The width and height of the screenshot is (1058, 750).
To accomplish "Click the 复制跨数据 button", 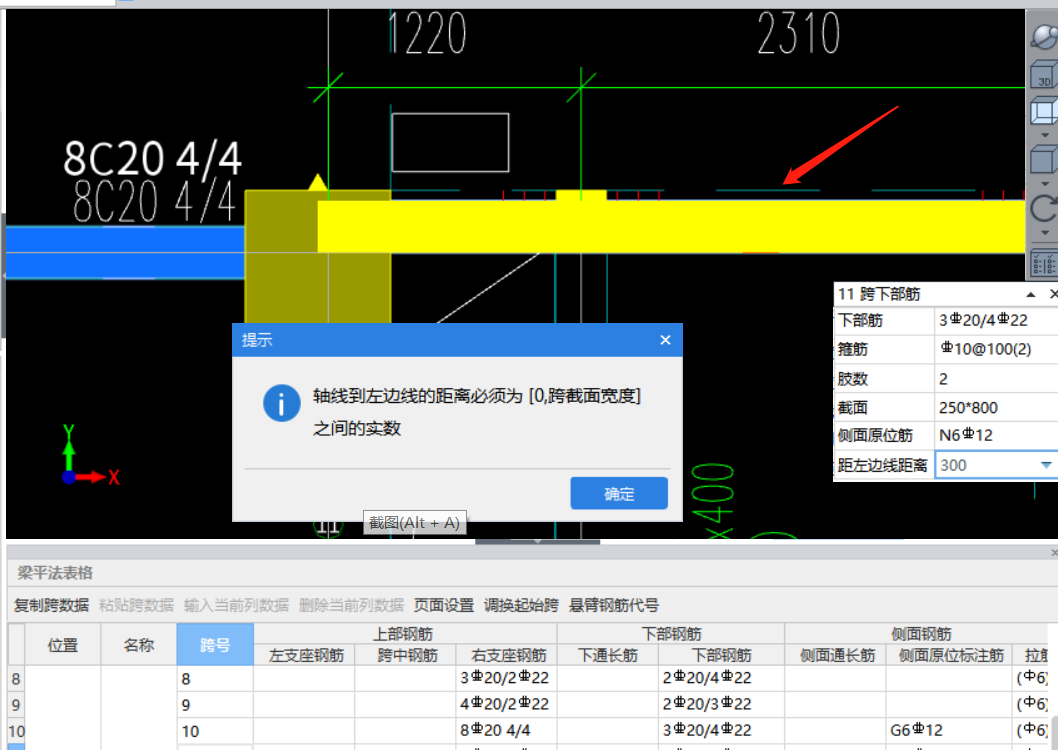I will [x=50, y=605].
